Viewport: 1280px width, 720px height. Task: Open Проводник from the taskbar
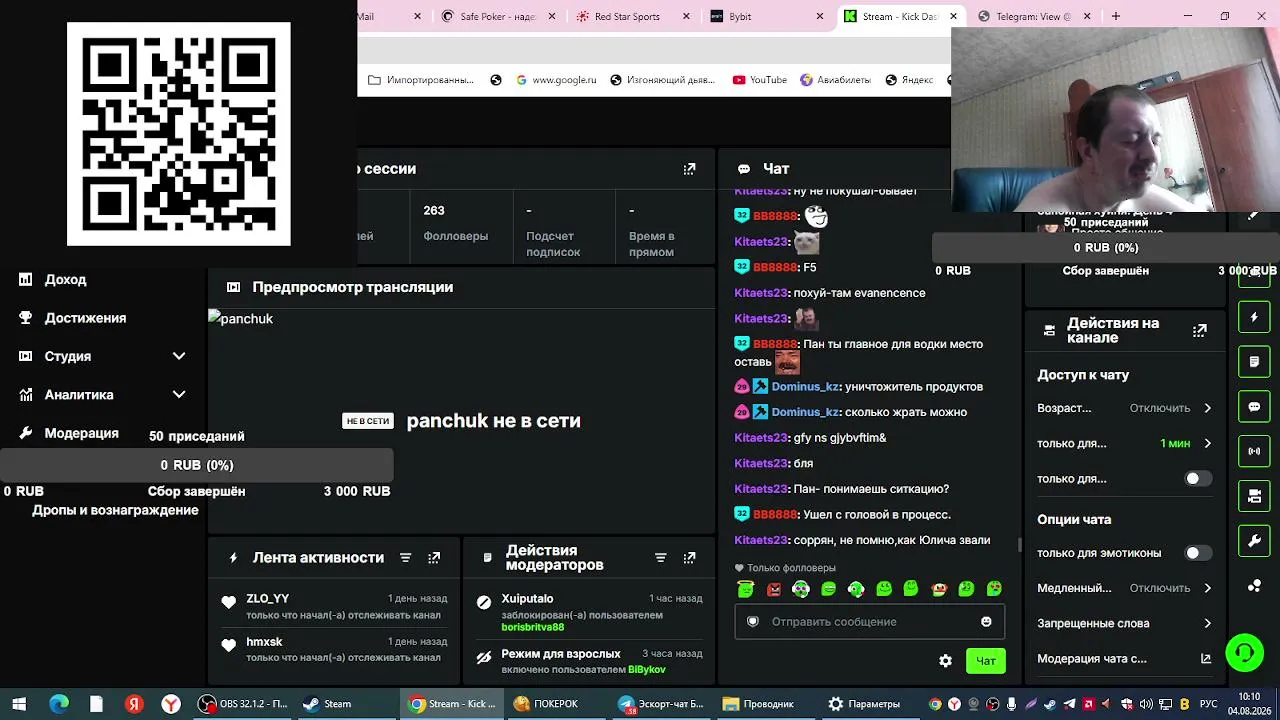(759, 704)
